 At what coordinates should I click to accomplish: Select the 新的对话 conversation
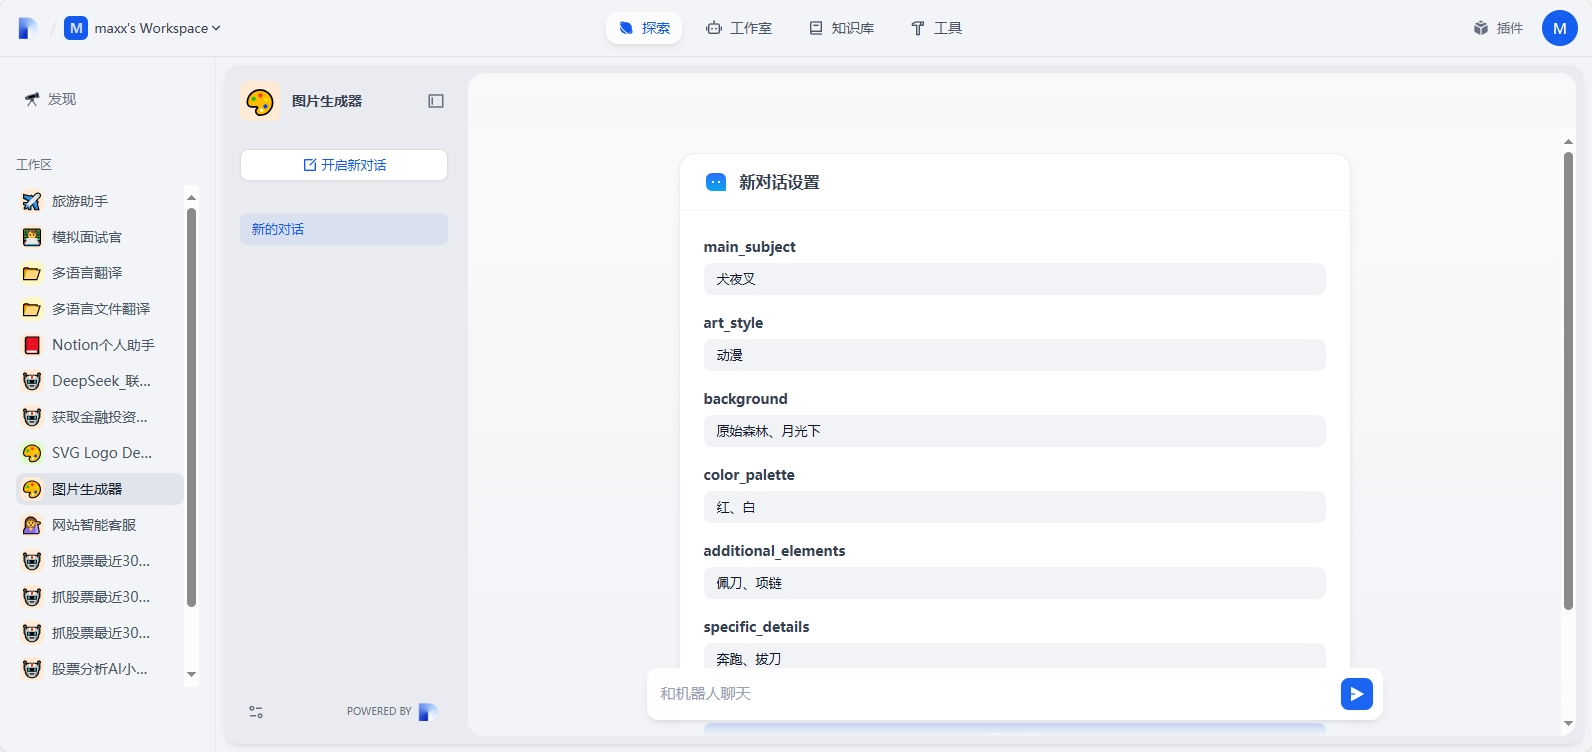click(x=344, y=229)
